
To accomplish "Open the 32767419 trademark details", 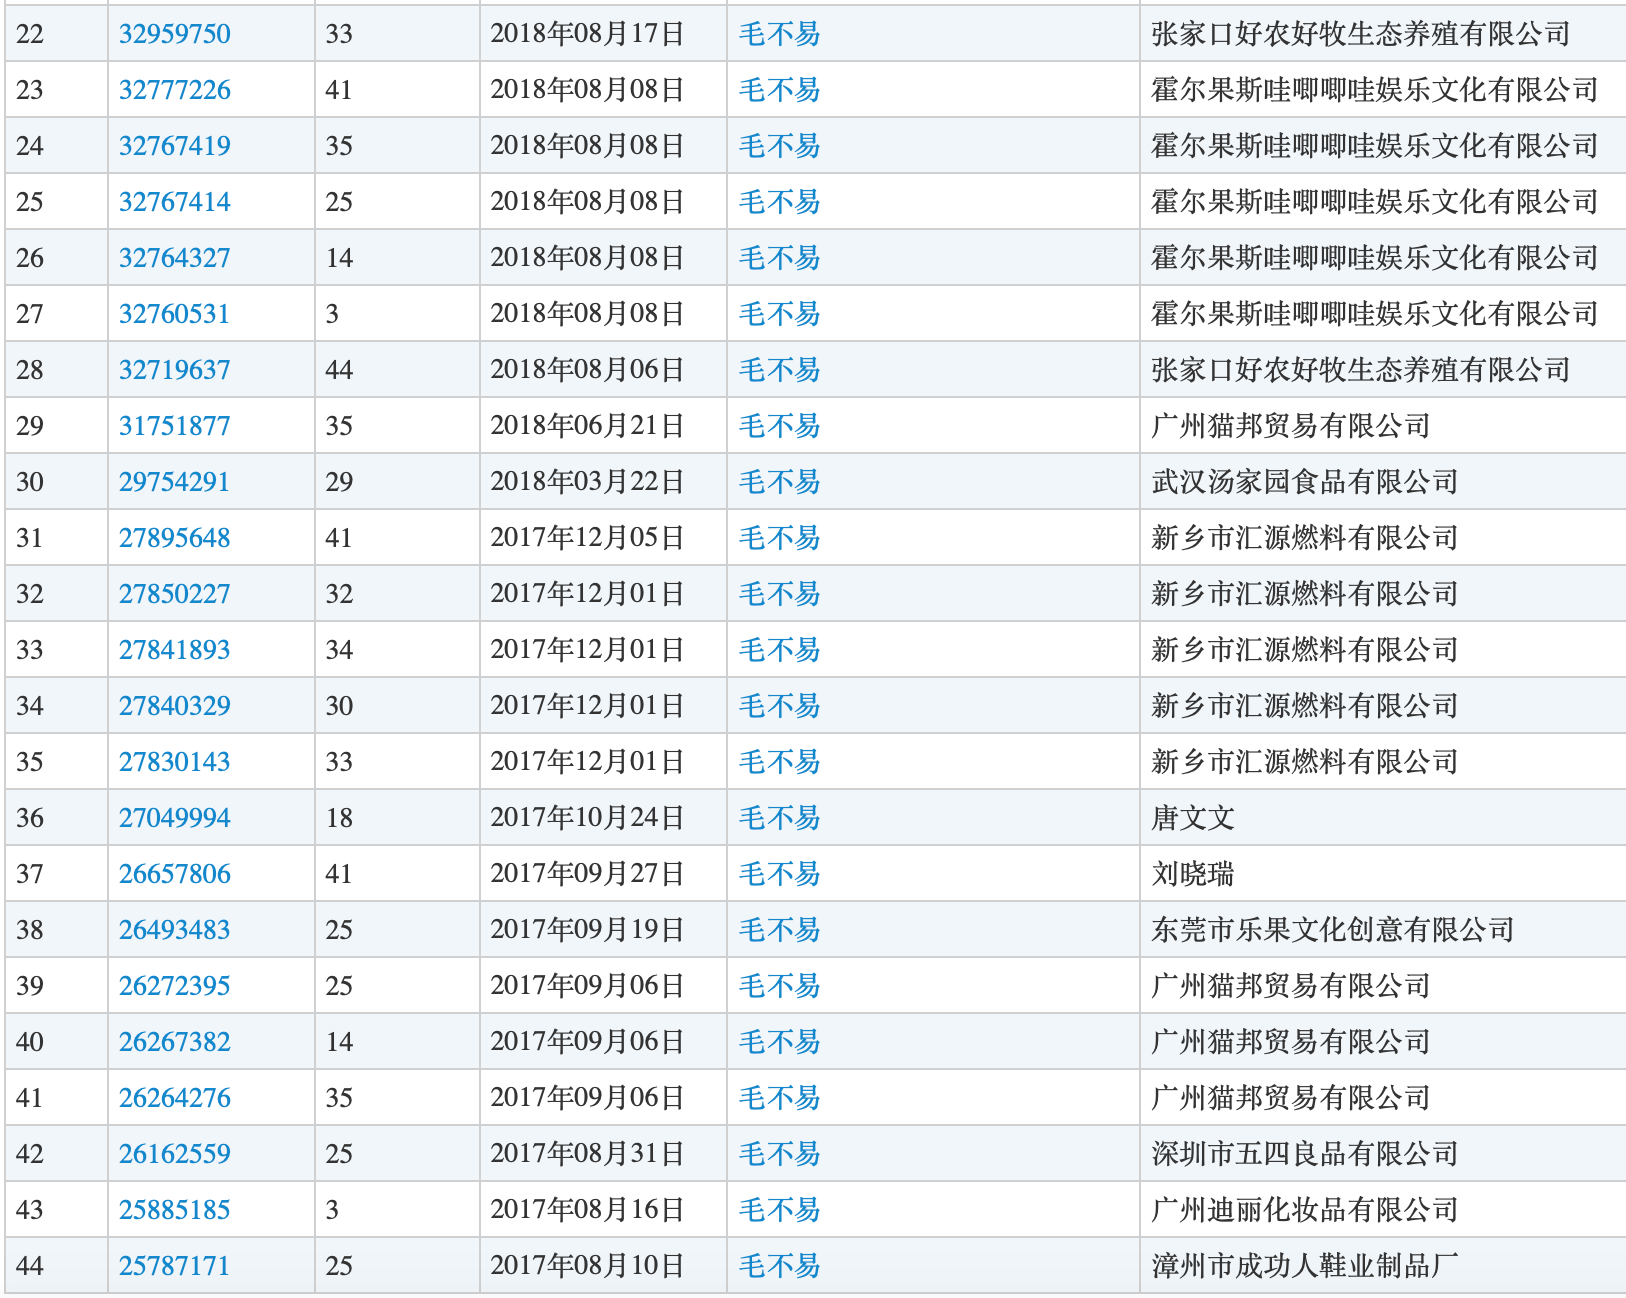I will pos(173,145).
